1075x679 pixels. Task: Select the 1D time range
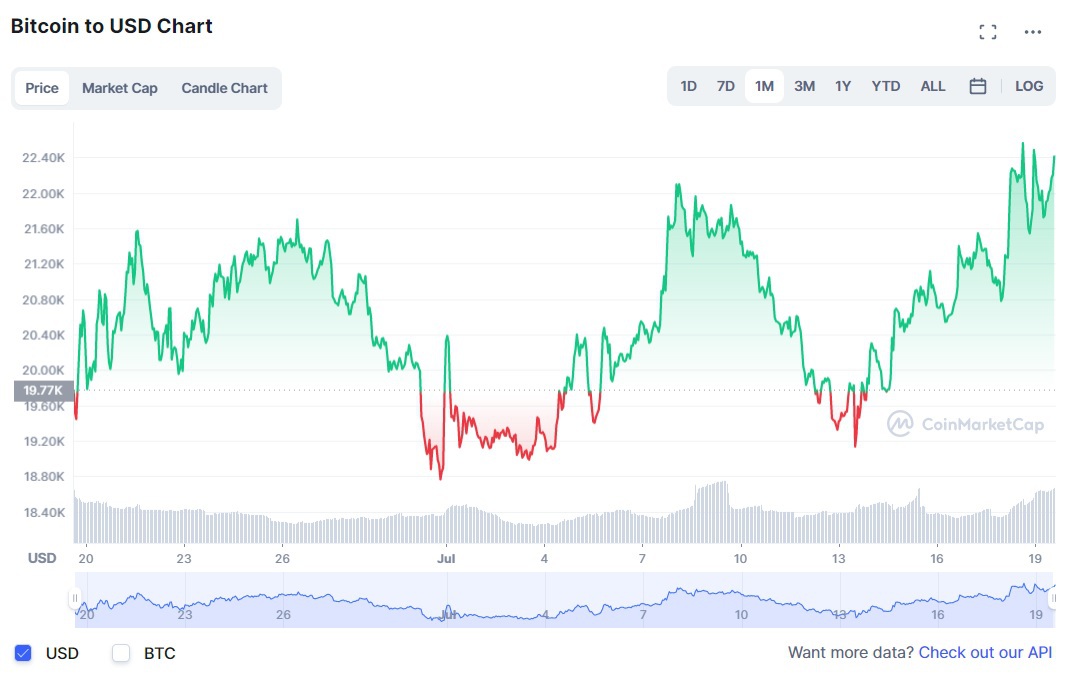(x=688, y=86)
